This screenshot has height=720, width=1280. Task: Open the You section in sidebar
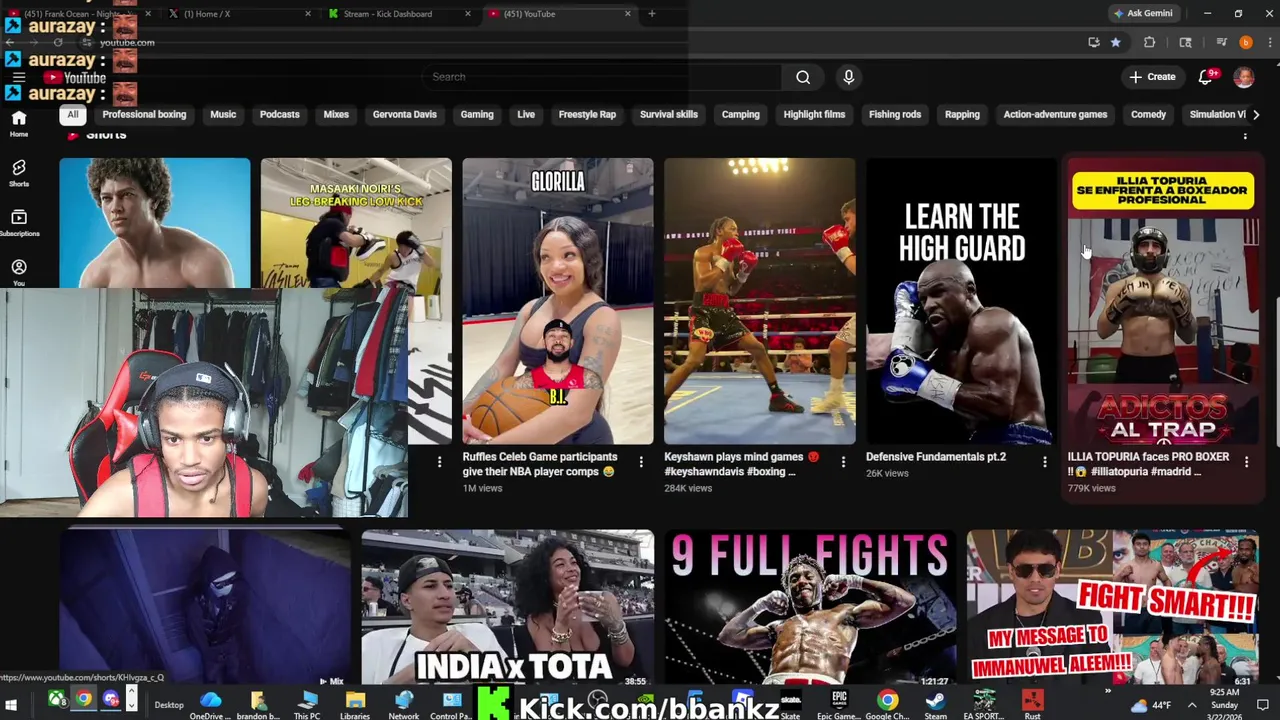tap(19, 272)
